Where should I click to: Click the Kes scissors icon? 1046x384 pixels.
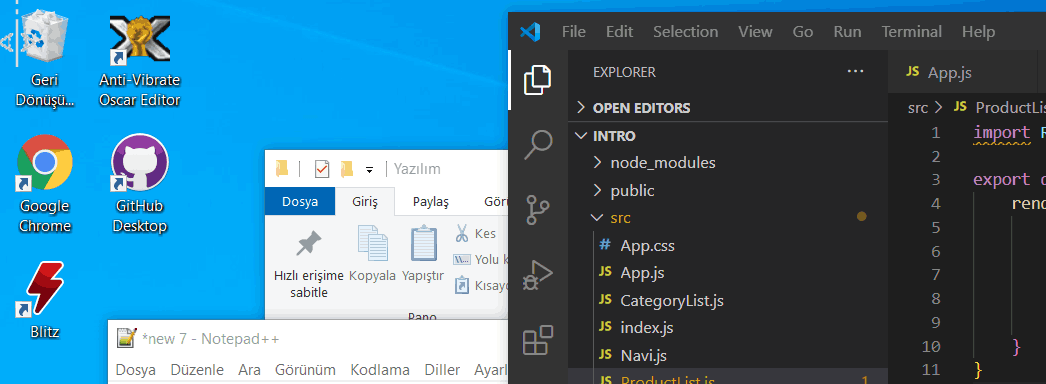click(x=462, y=233)
